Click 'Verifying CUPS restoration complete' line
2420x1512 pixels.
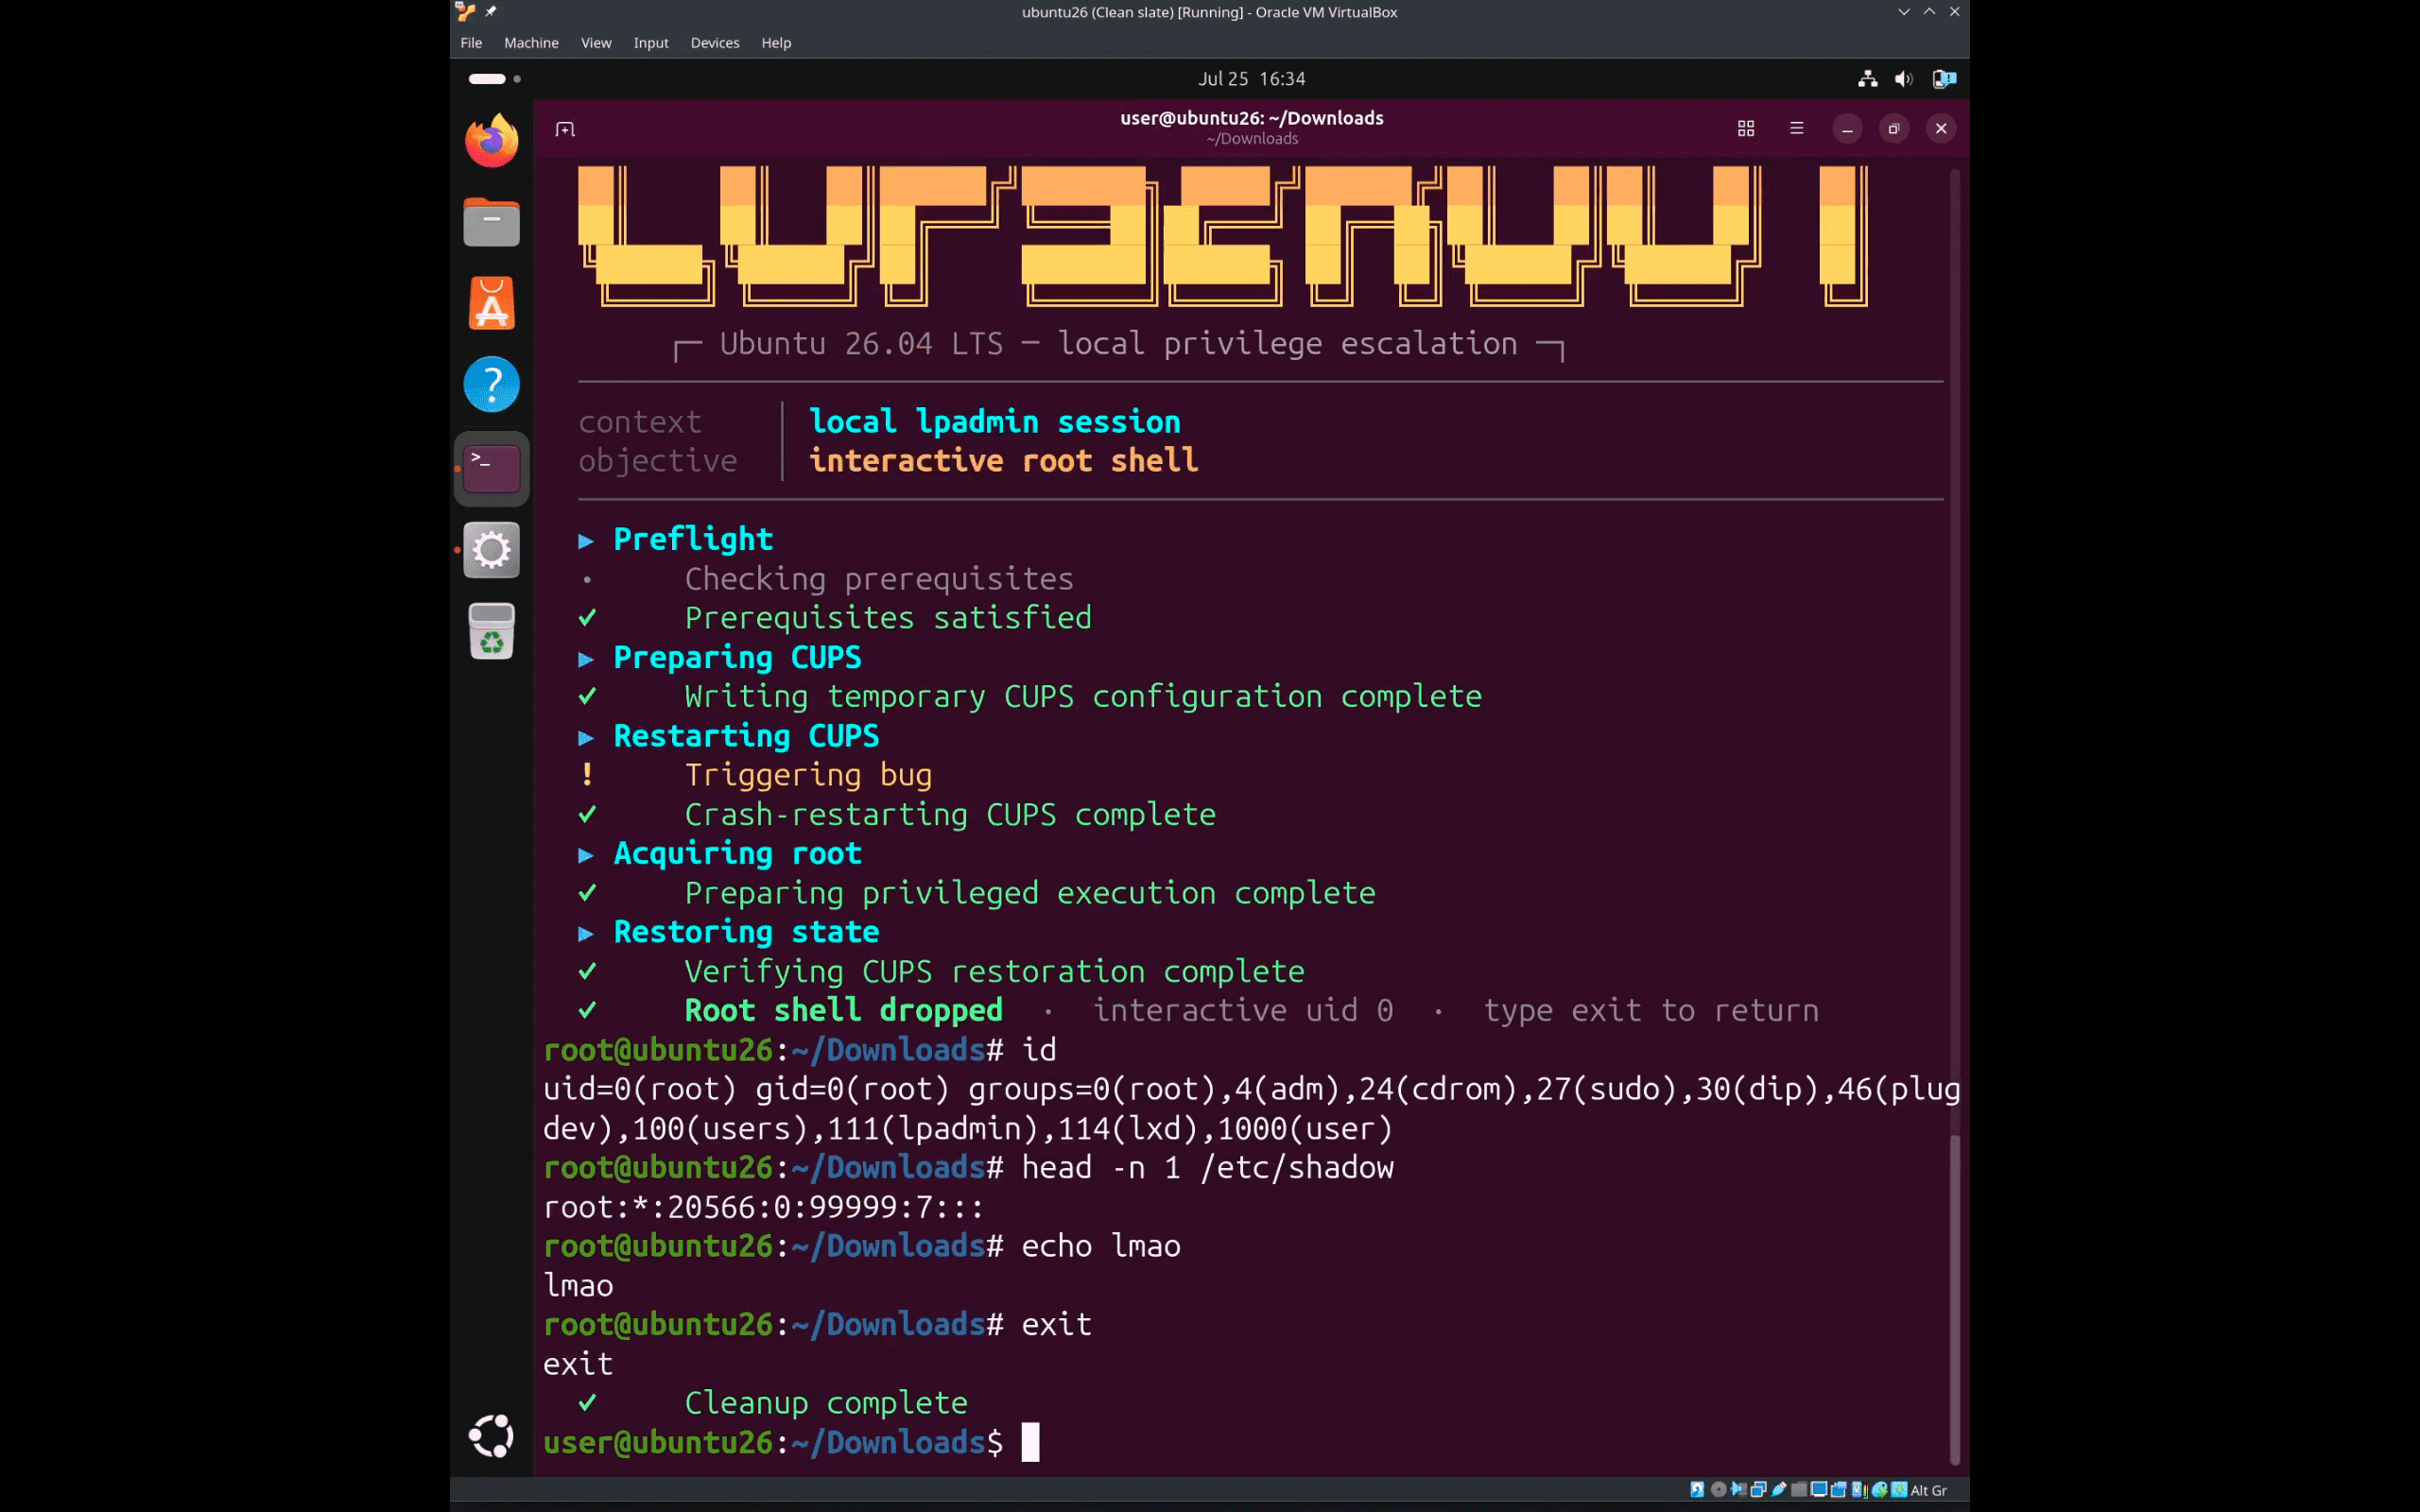995,971
